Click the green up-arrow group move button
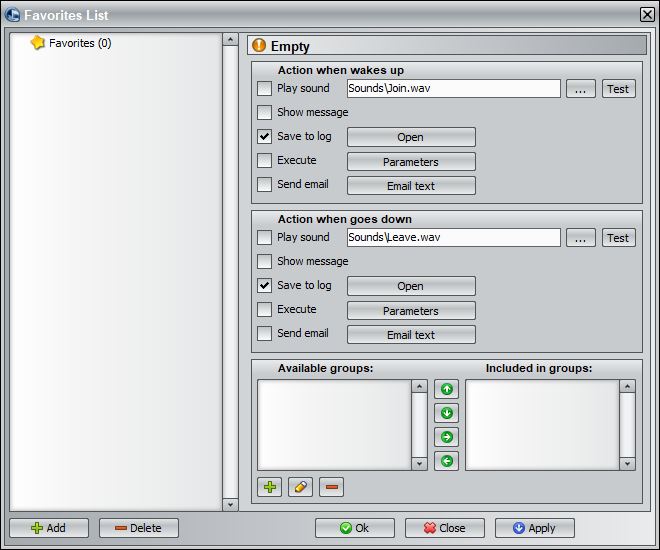 click(x=447, y=389)
